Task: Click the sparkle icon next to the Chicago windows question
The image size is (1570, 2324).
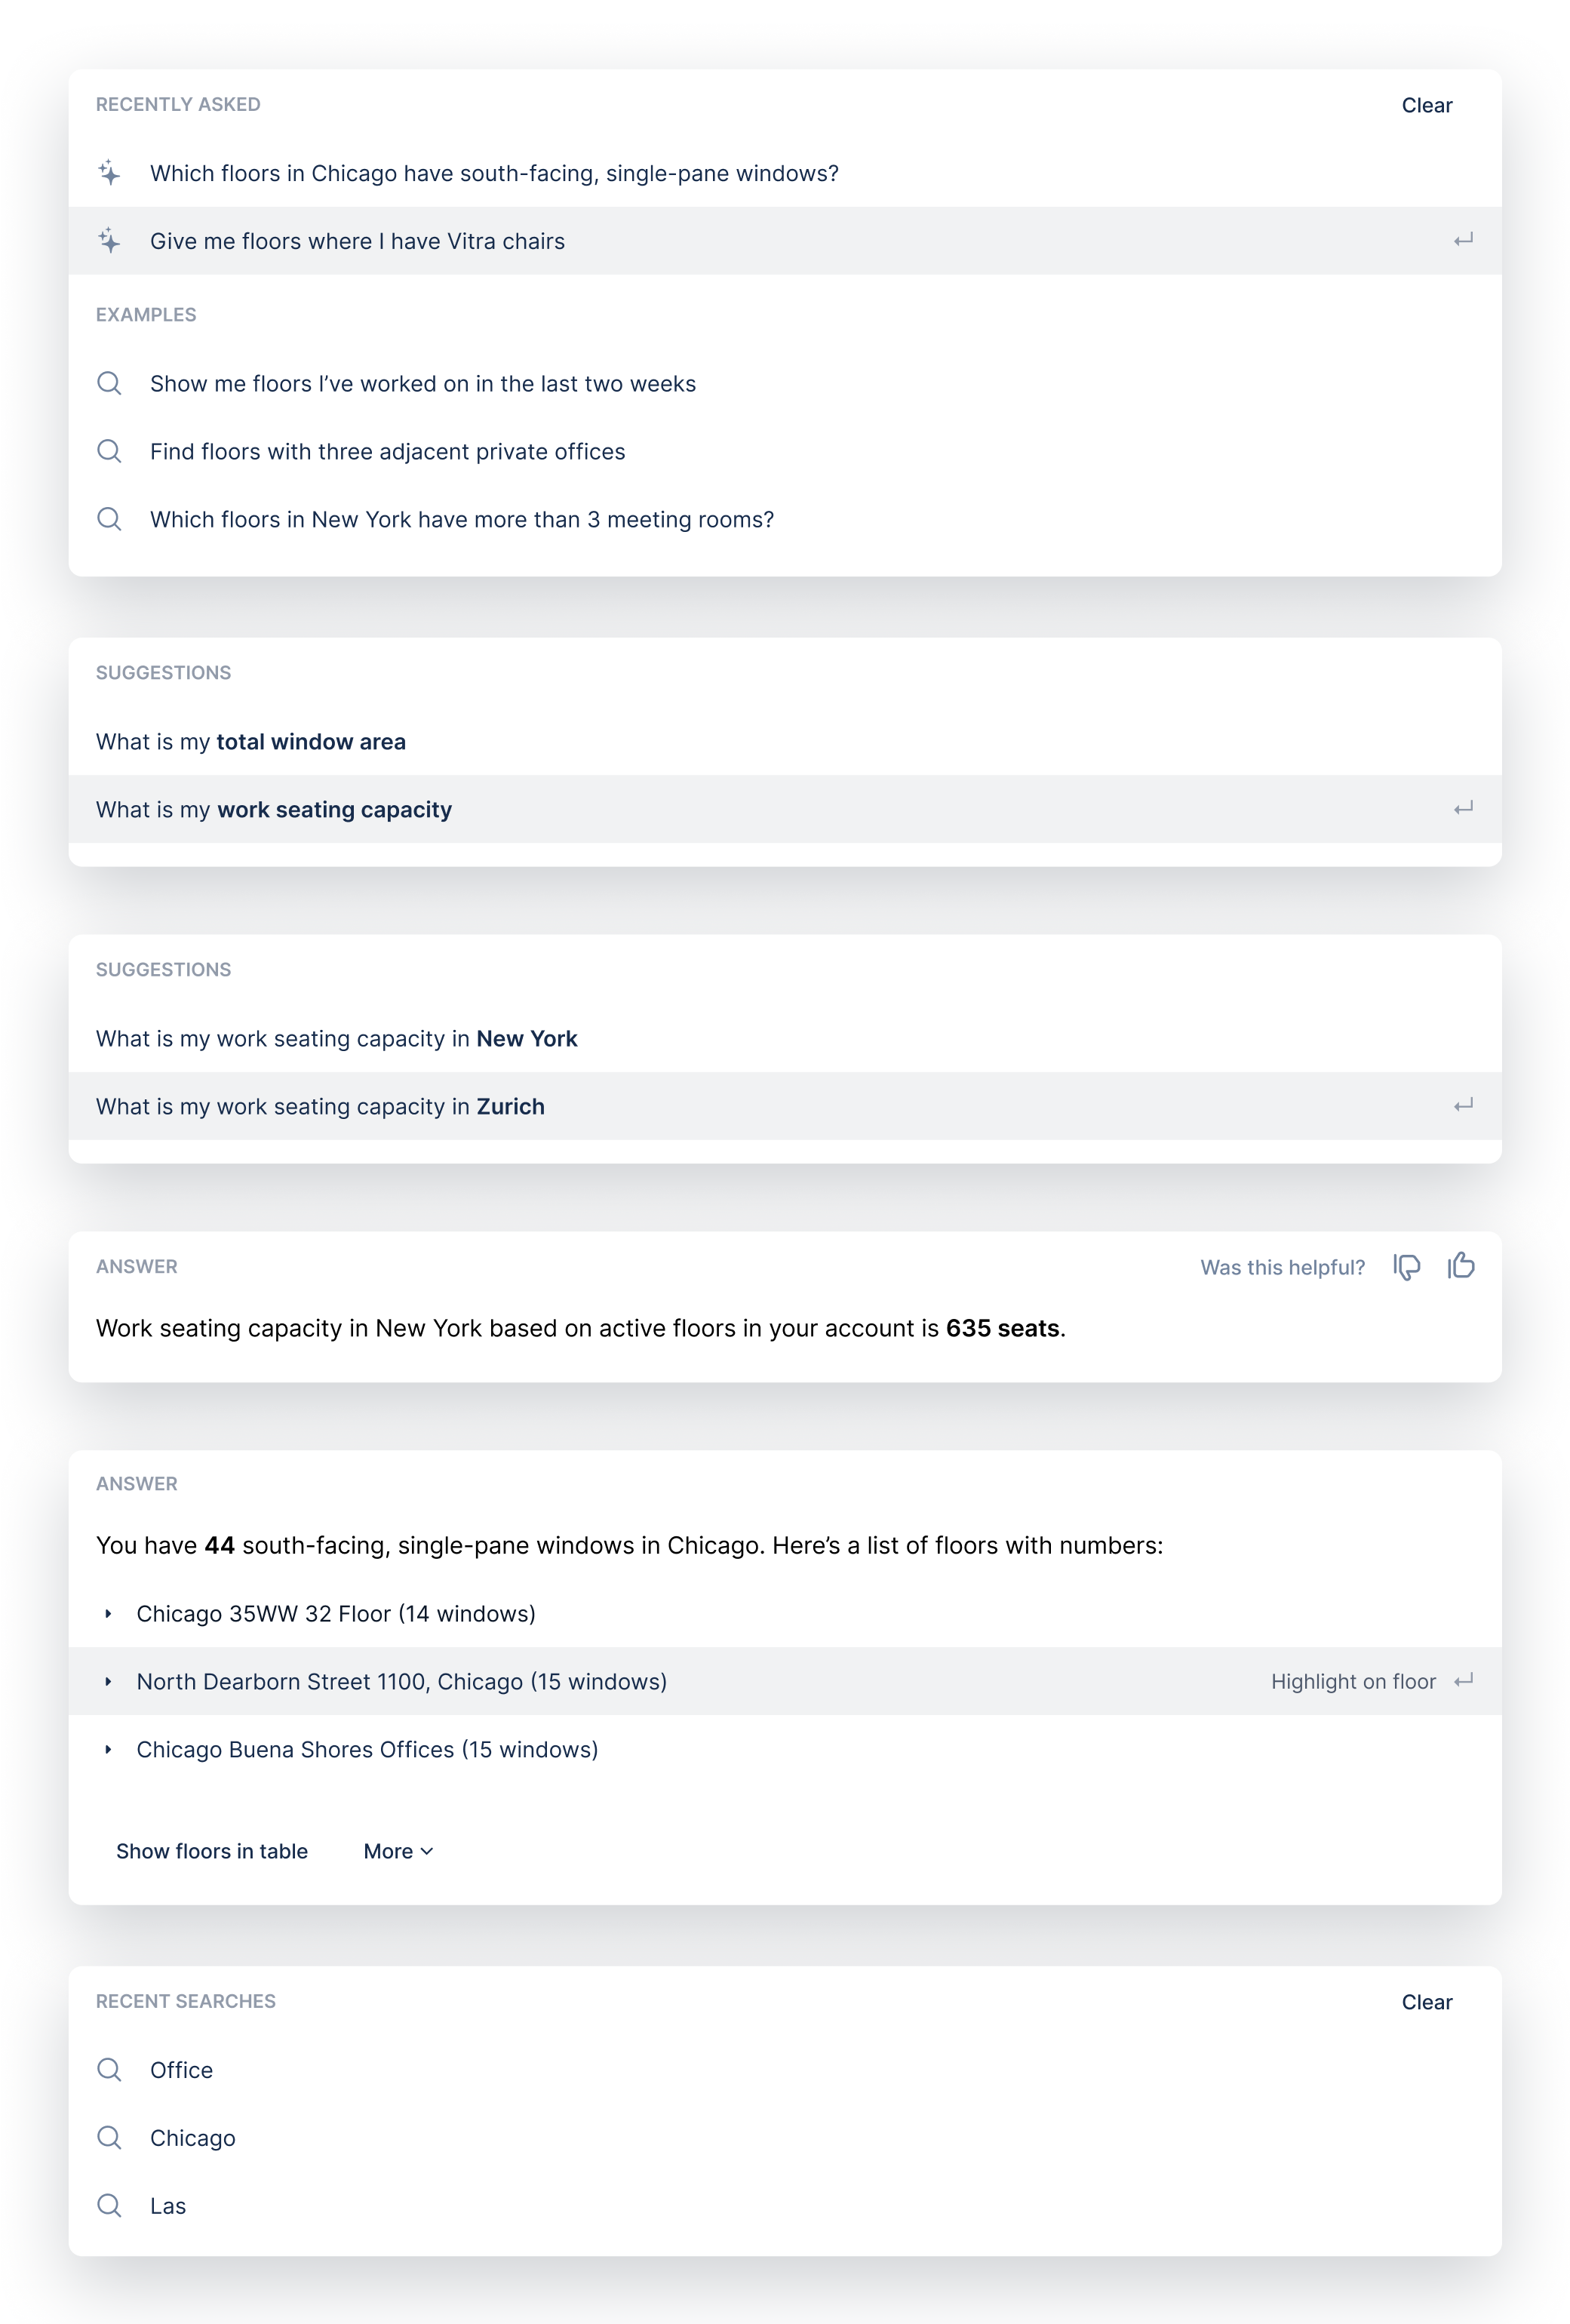Action: [110, 172]
